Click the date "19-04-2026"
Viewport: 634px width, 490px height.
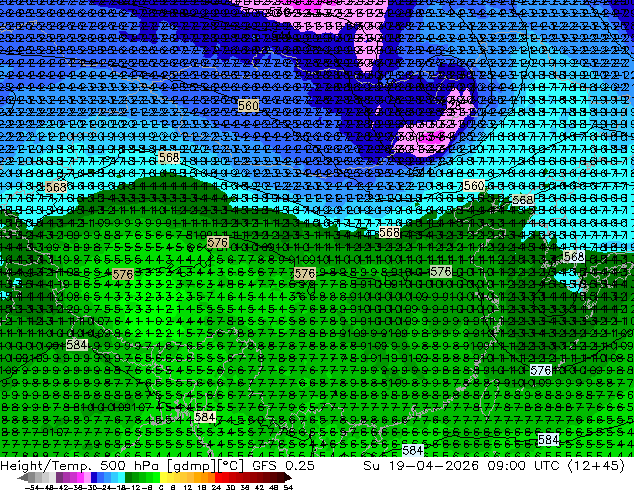coord(433,465)
